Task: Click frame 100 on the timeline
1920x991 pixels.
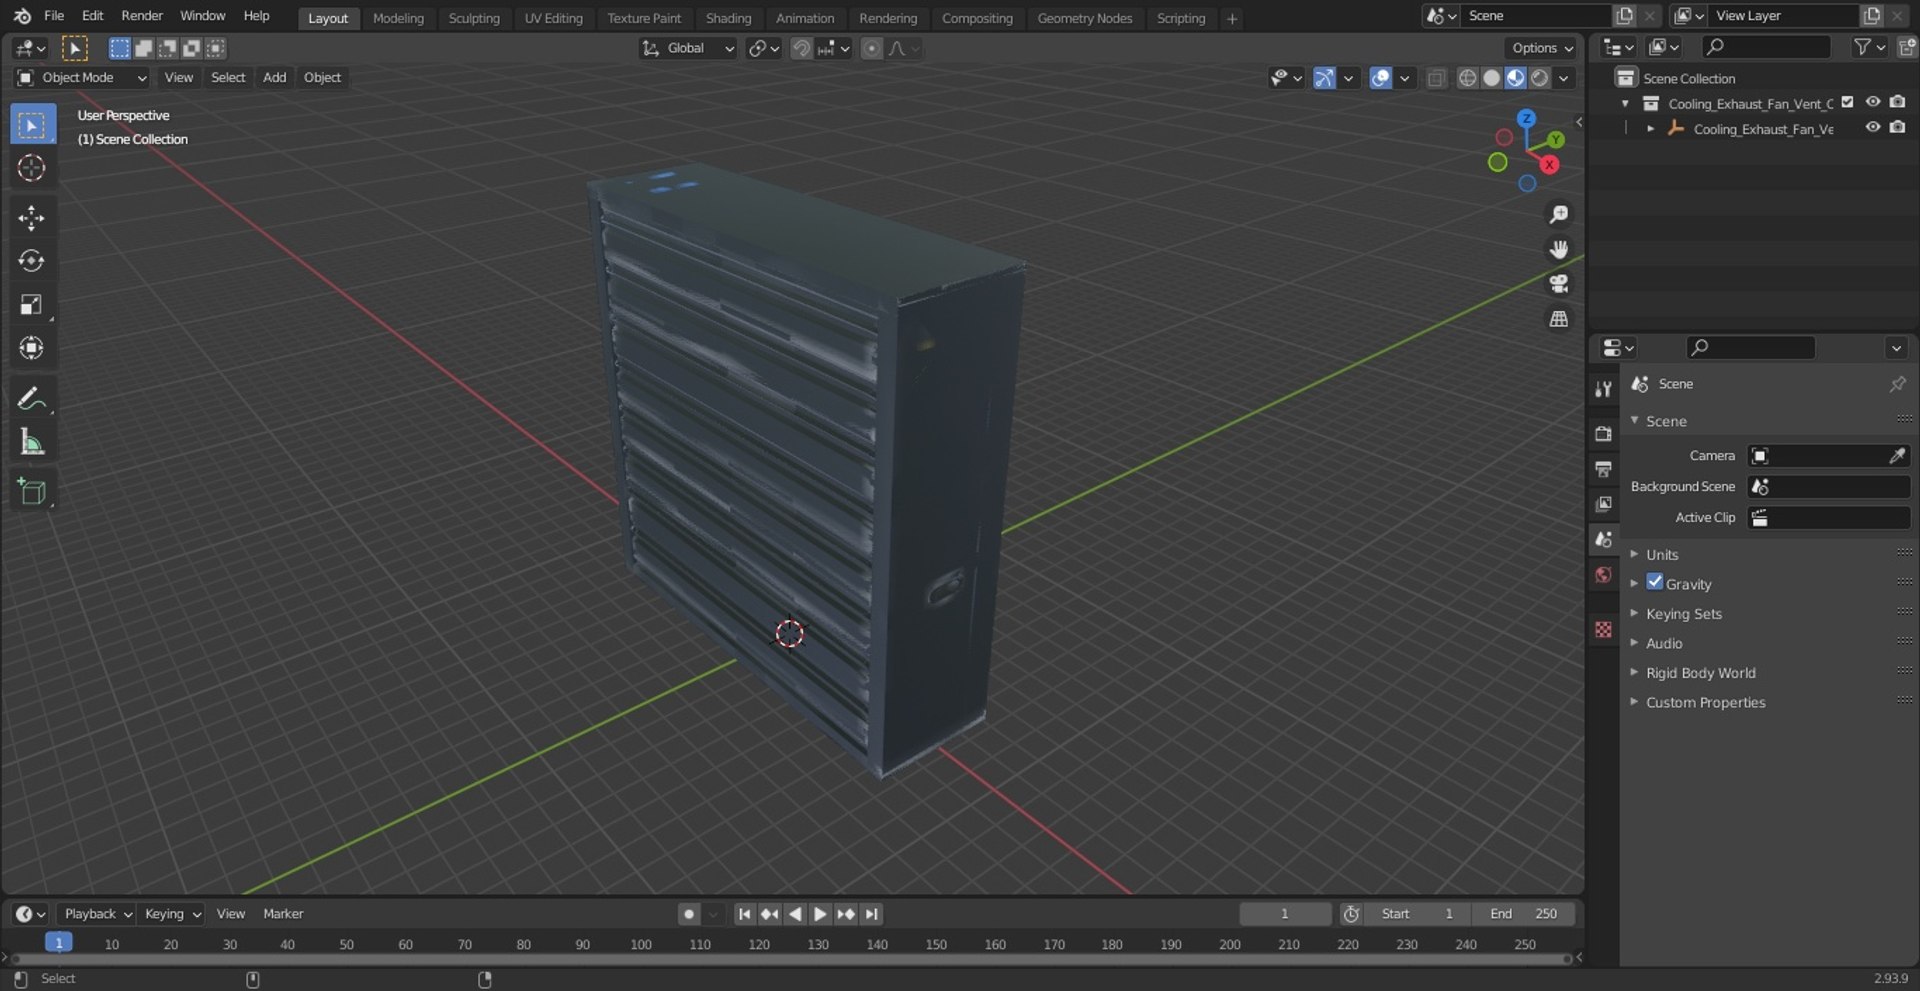Action: pyautogui.click(x=641, y=944)
